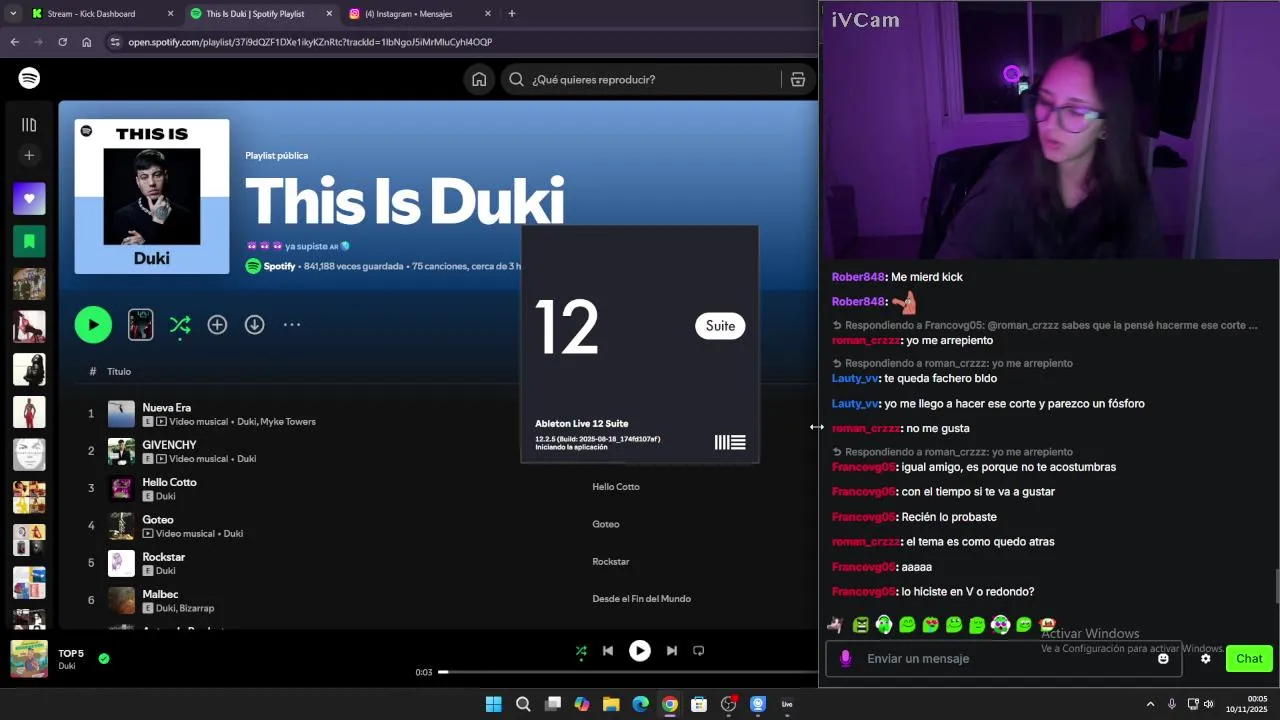Toggle repeat in bottom player bar
The width and height of the screenshot is (1280, 720).
coord(699,651)
